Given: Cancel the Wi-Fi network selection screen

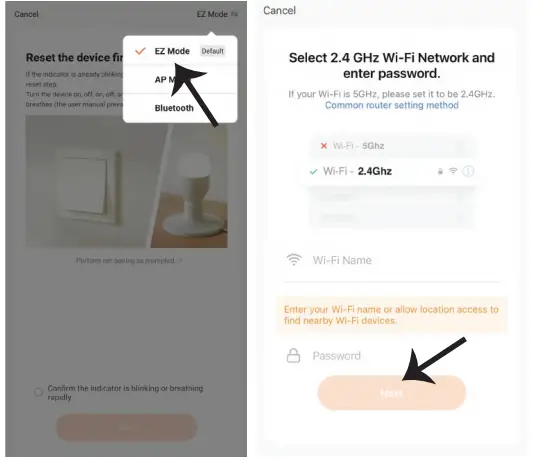Looking at the screenshot, I should pyautogui.click(x=279, y=10).
